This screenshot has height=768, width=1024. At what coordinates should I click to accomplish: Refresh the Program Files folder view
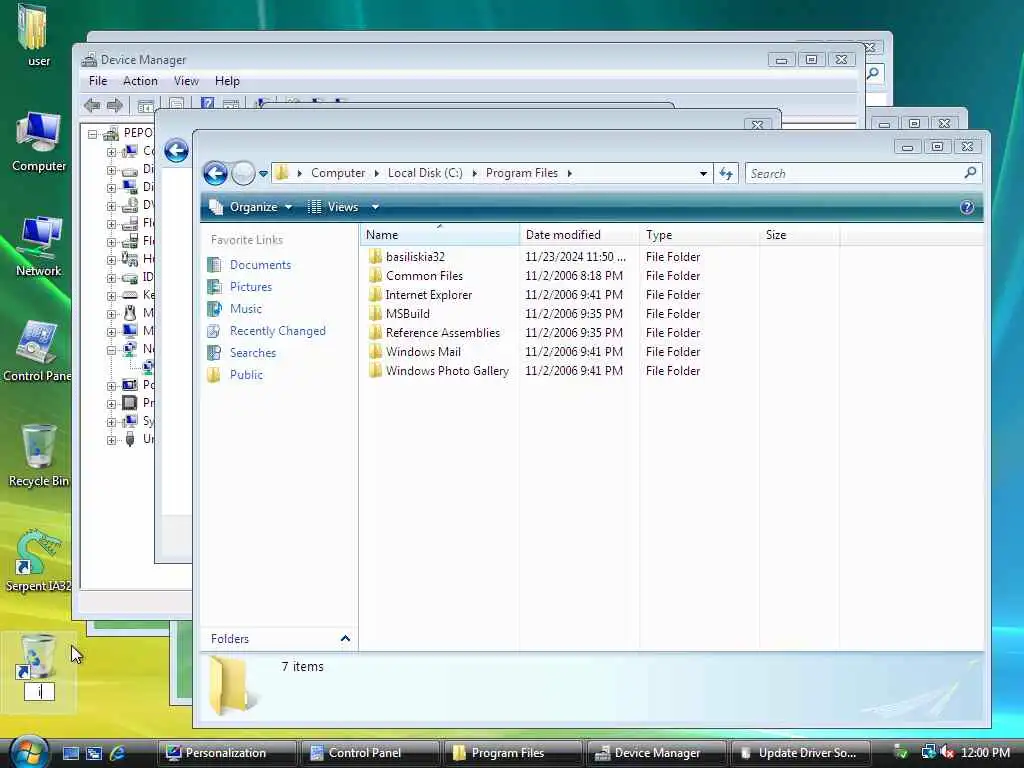(726, 174)
